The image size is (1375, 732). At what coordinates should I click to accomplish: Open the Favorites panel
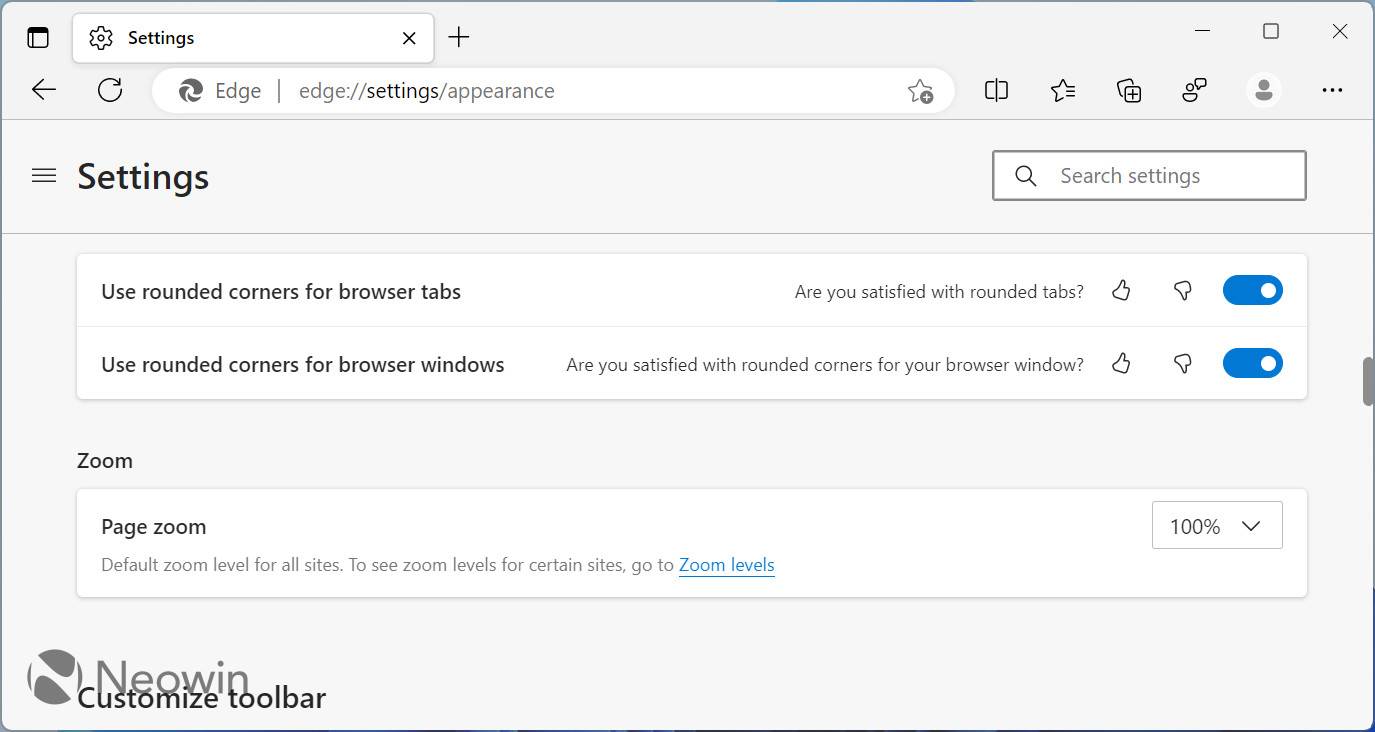tap(1062, 90)
